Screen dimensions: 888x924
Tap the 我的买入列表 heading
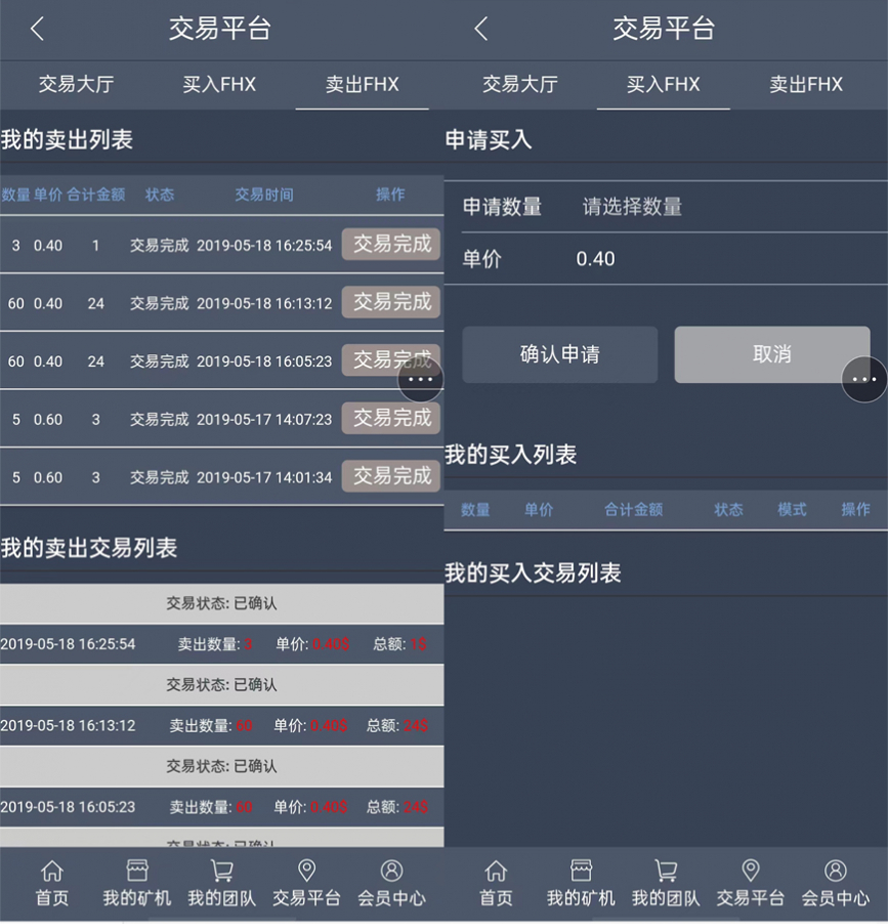point(510,454)
